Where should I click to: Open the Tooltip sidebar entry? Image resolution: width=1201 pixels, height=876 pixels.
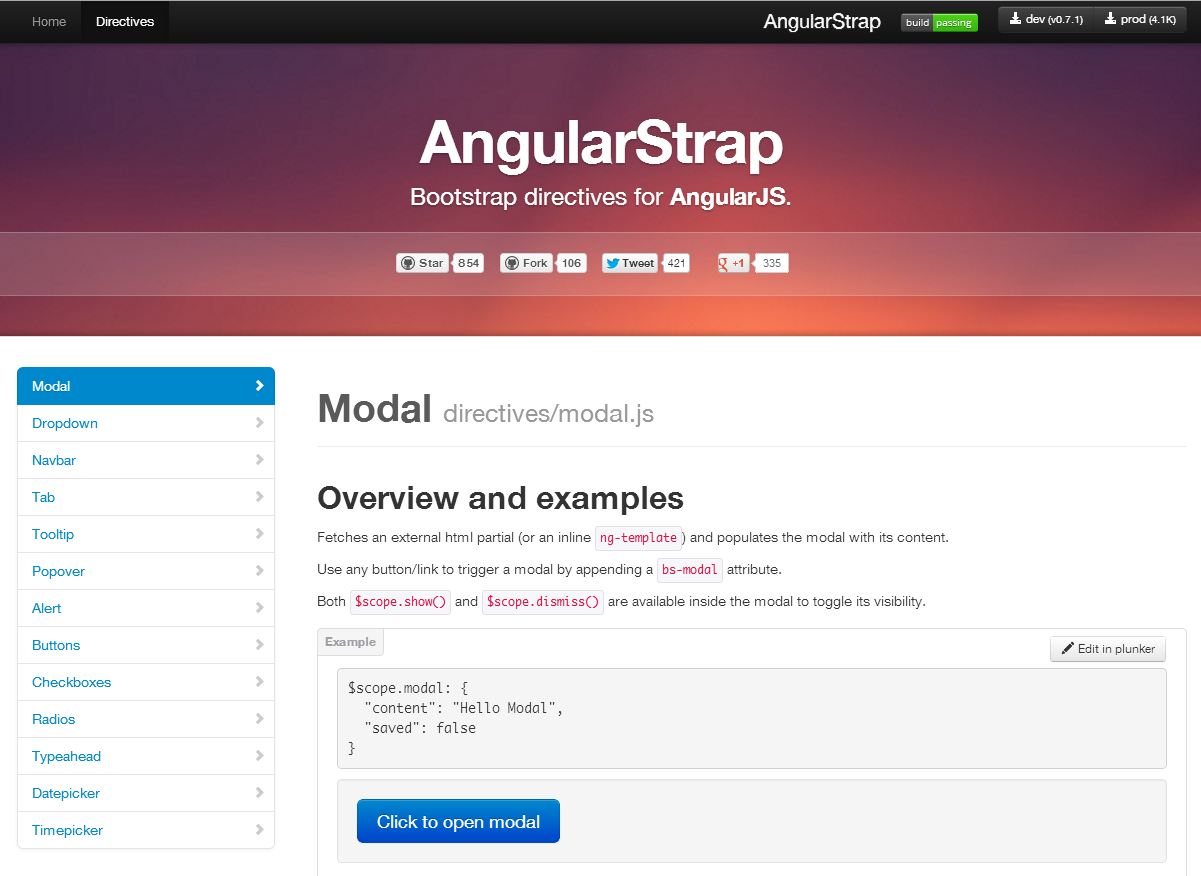pyautogui.click(x=146, y=534)
